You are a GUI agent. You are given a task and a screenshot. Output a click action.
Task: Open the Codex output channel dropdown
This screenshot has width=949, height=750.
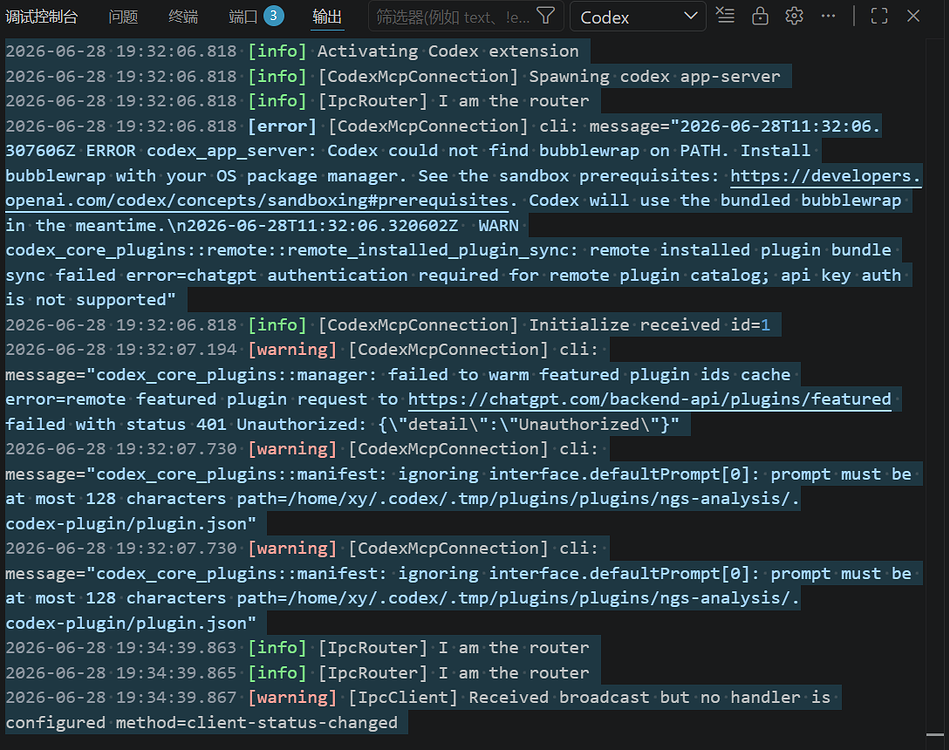(x=638, y=16)
